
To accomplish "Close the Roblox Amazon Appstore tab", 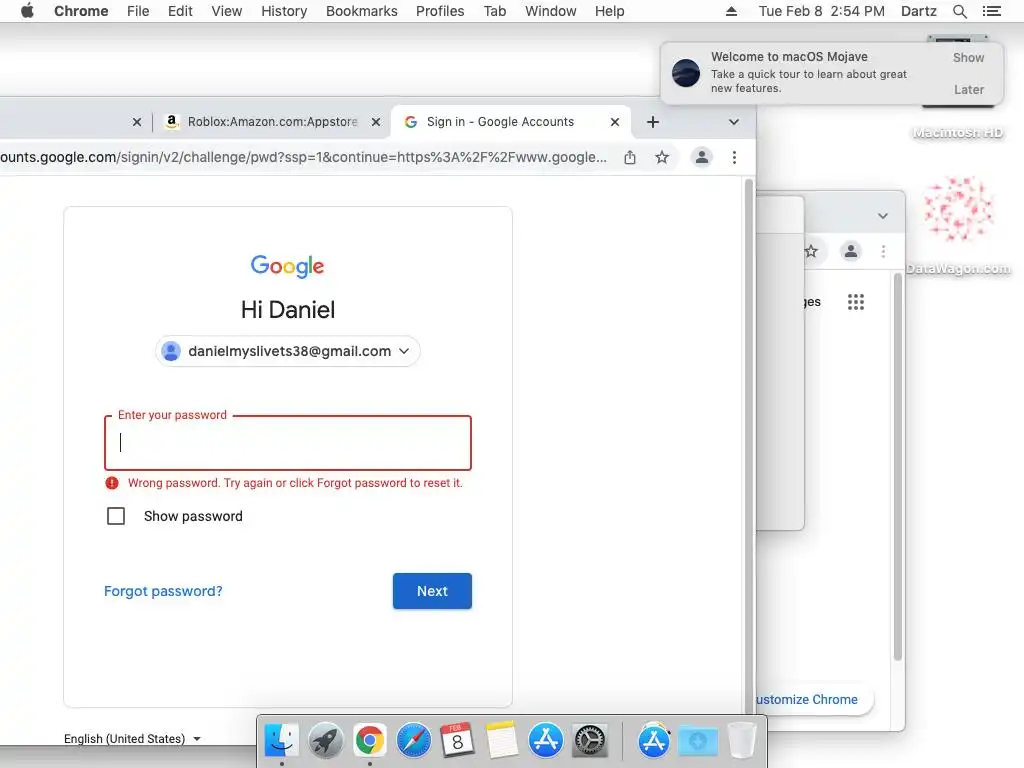I will click(376, 122).
